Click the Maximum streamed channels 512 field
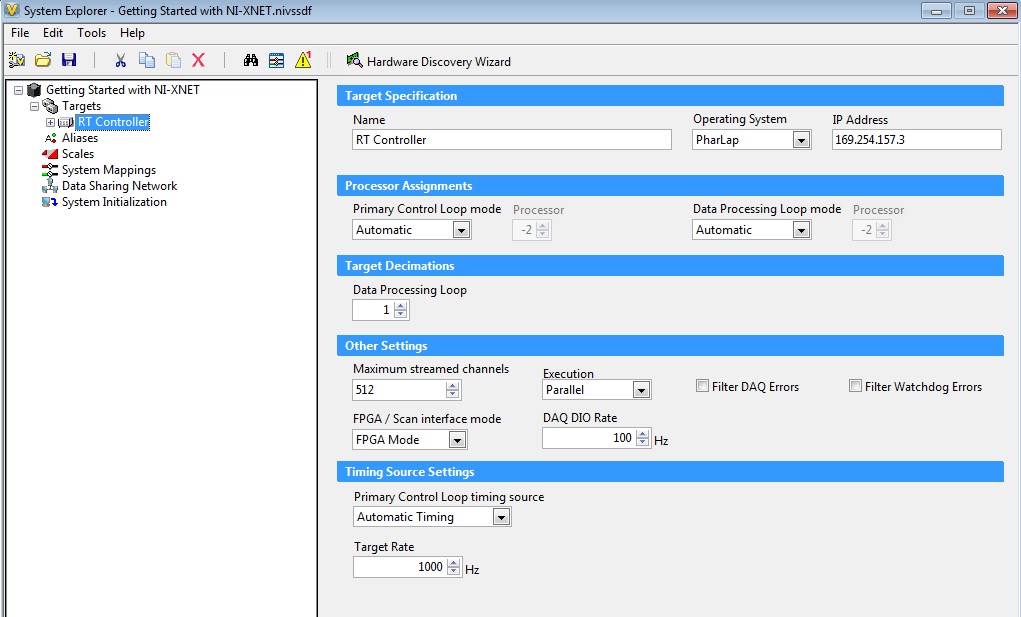 pyautogui.click(x=400, y=390)
